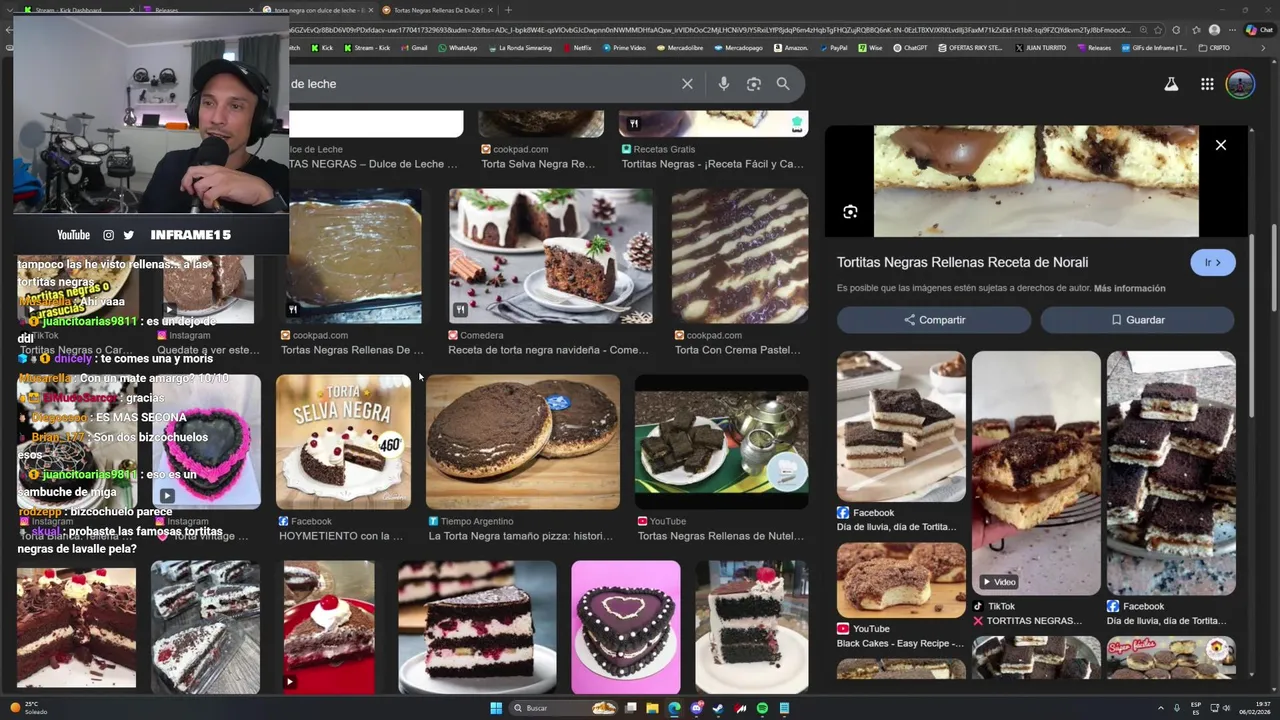Click the magnifier search submit icon
The height and width of the screenshot is (720, 1280).
783,84
